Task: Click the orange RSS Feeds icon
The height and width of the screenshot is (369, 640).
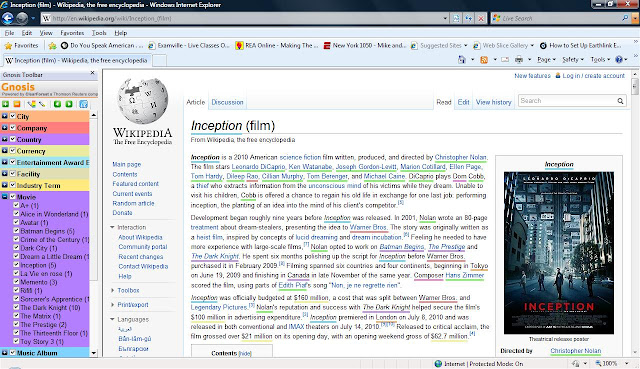Action: pos(484,60)
